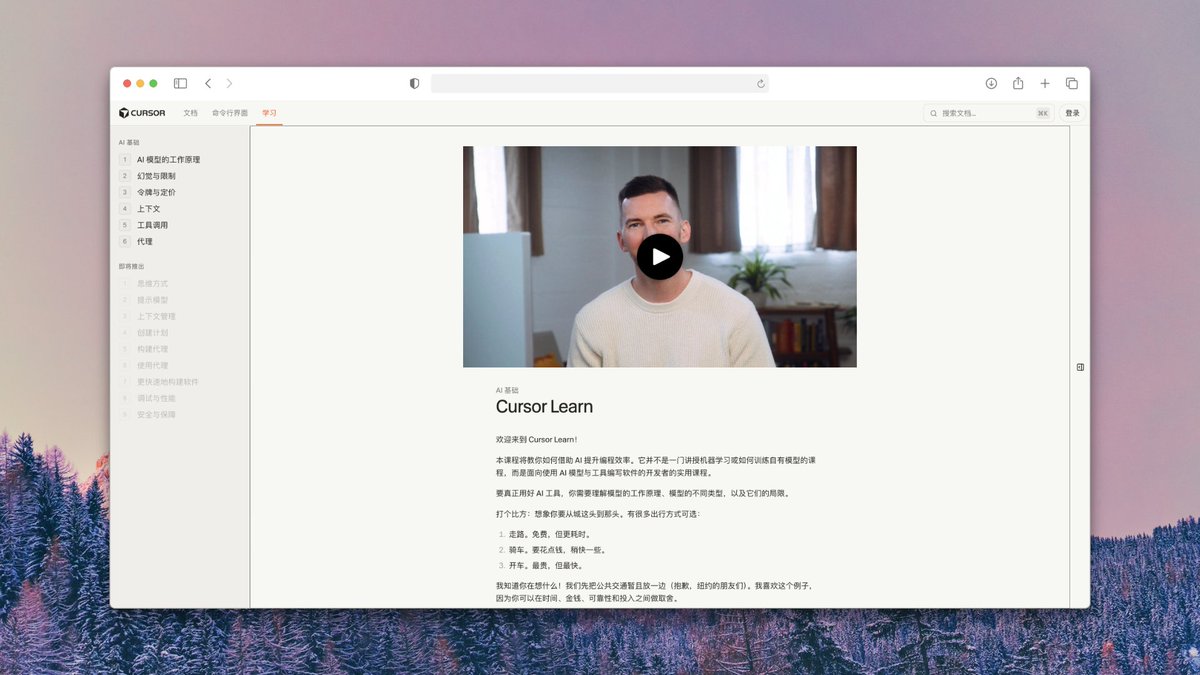
Task: Click the upcoming item 提示模型
Action: point(152,300)
